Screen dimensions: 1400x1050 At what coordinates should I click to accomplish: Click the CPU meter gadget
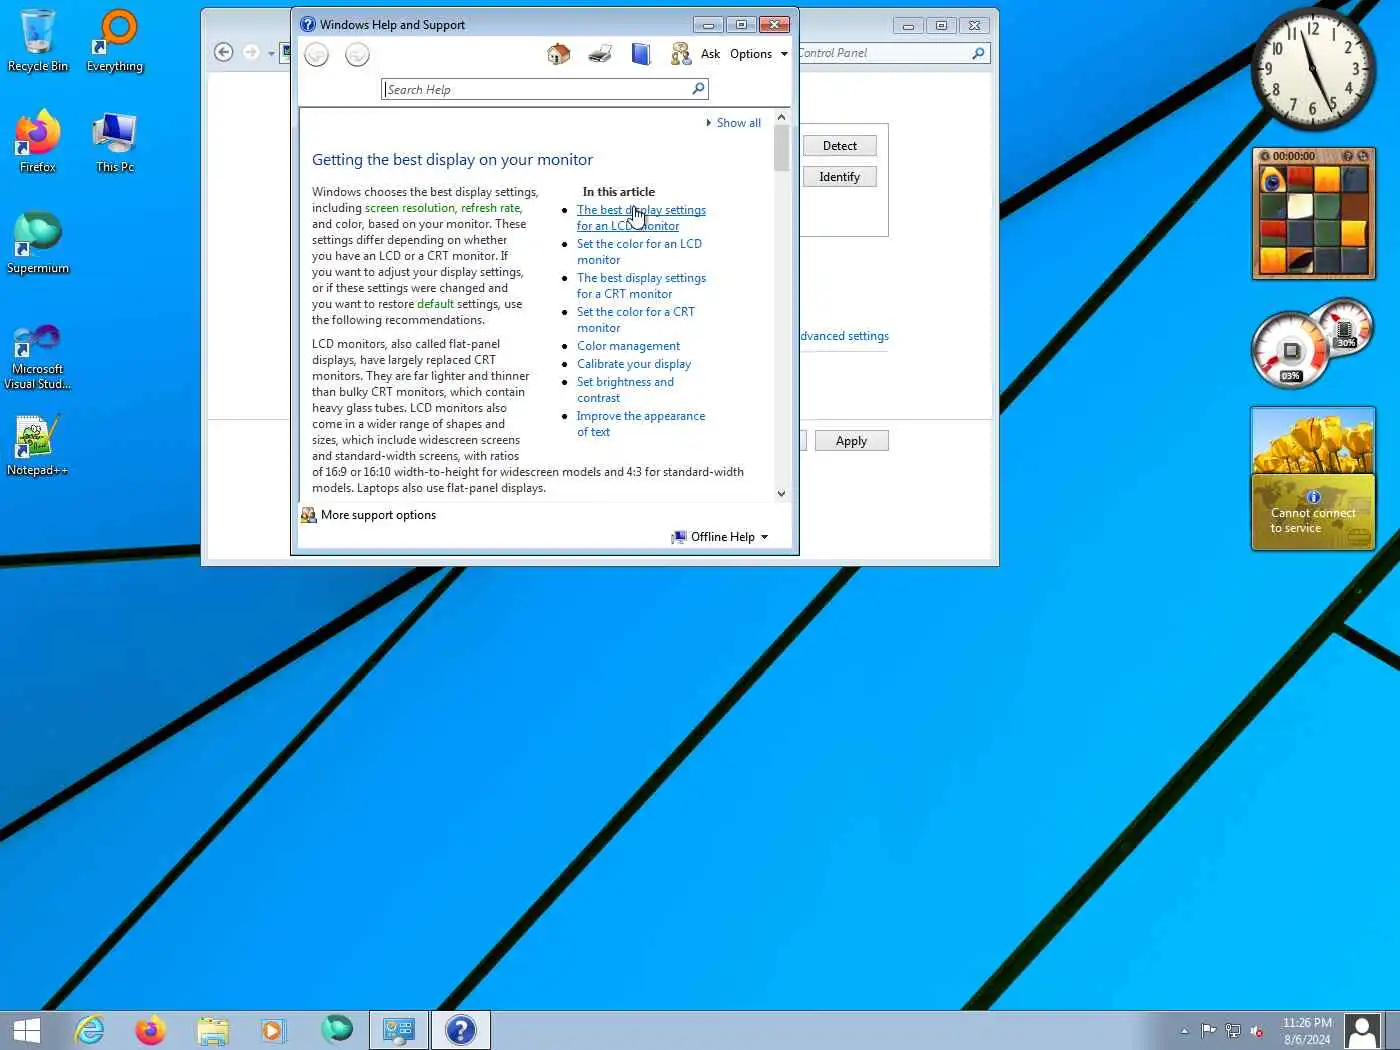(x=1314, y=343)
